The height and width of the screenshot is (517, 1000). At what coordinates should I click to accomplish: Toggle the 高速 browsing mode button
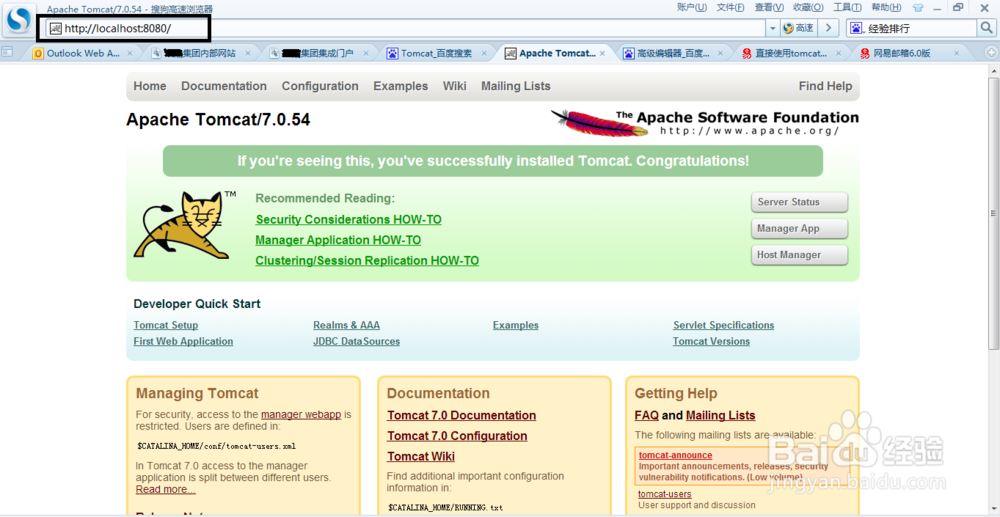pos(798,28)
